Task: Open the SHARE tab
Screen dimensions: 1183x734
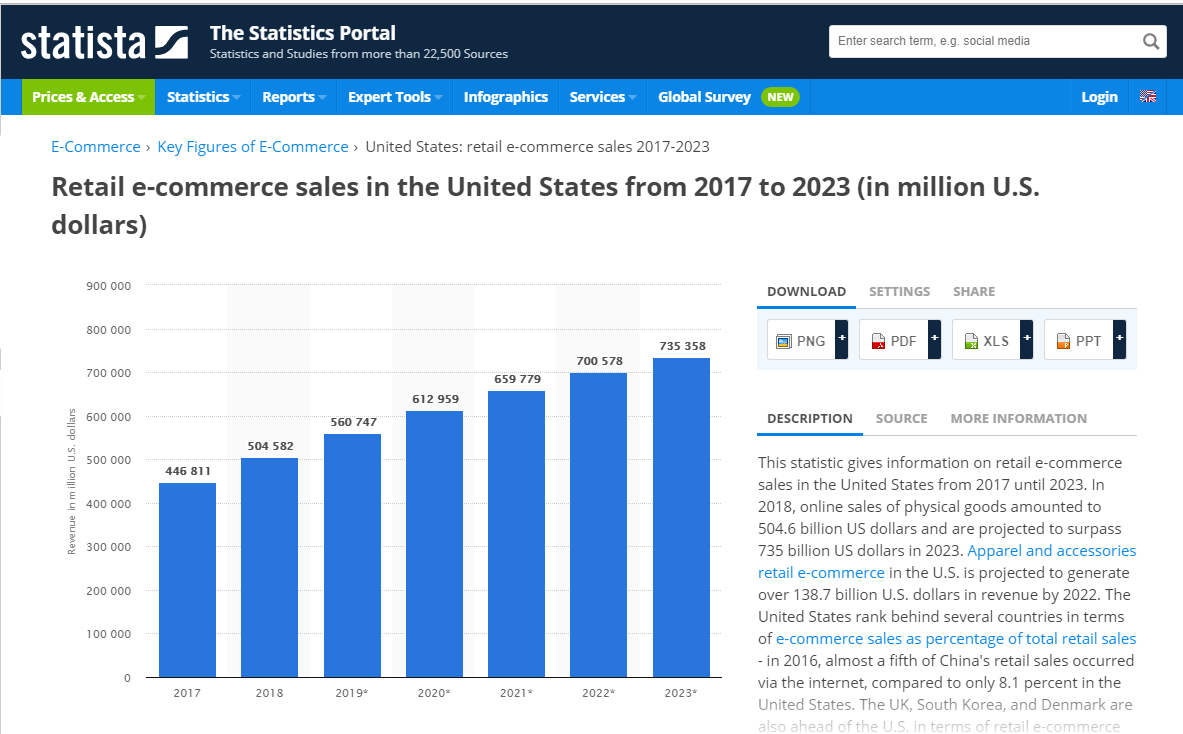Action: [973, 291]
